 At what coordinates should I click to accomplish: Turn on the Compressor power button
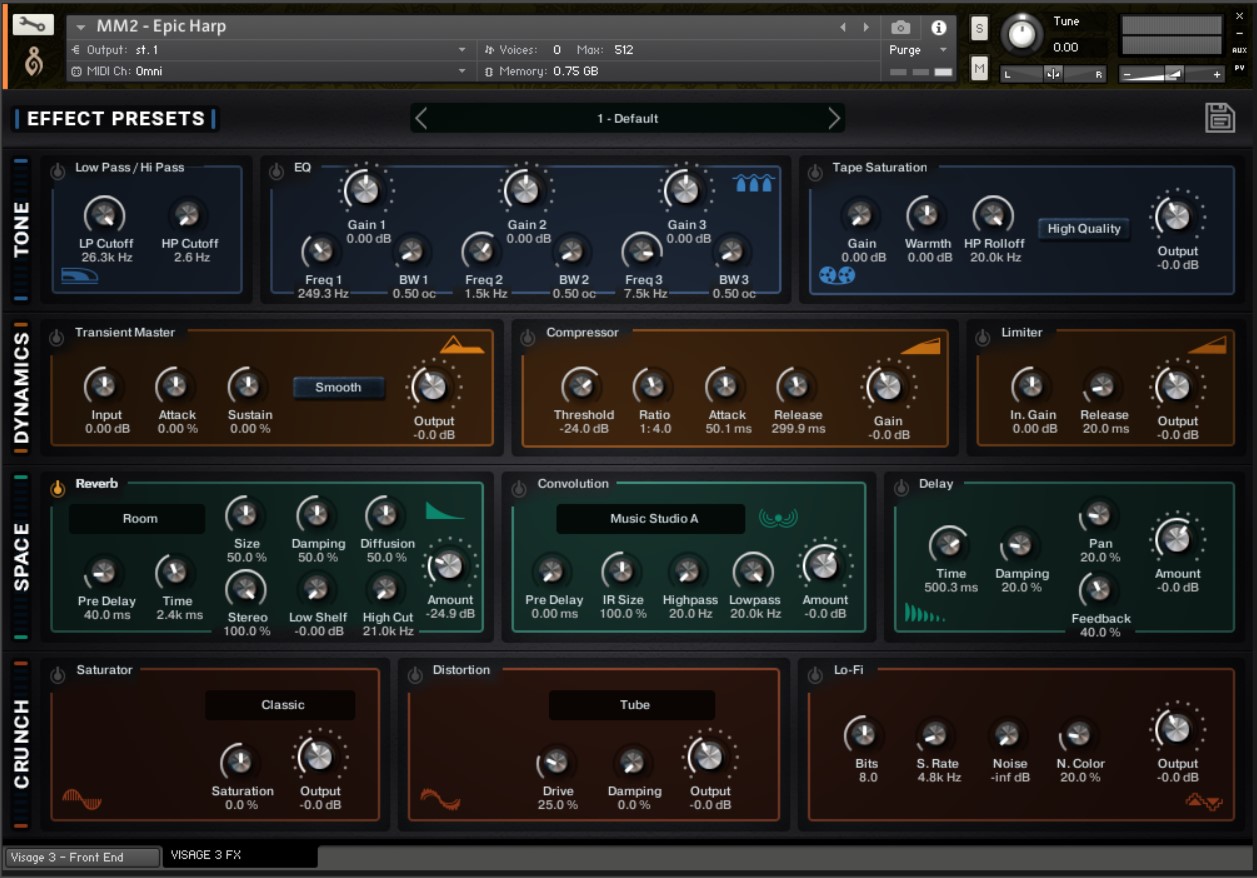pyautogui.click(x=528, y=337)
